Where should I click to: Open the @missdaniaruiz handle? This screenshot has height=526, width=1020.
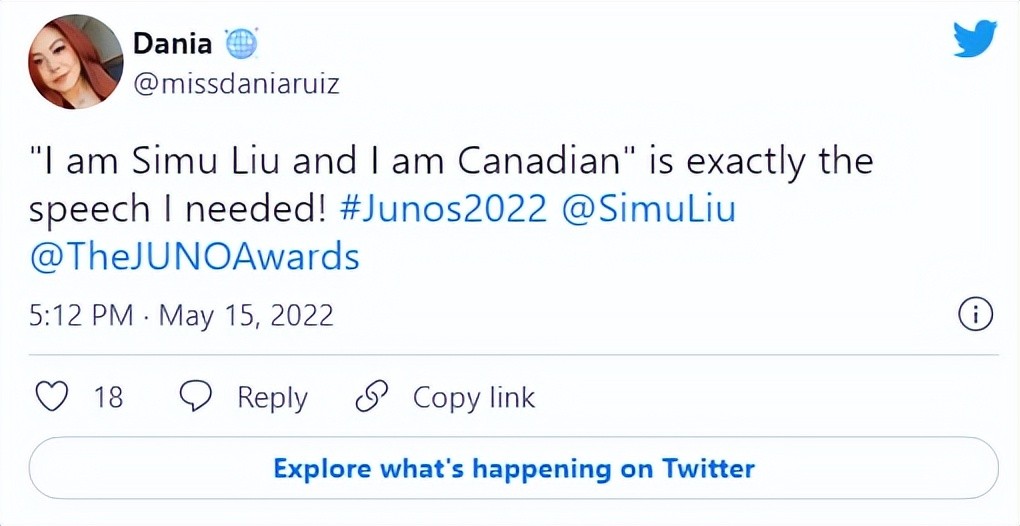tap(236, 83)
